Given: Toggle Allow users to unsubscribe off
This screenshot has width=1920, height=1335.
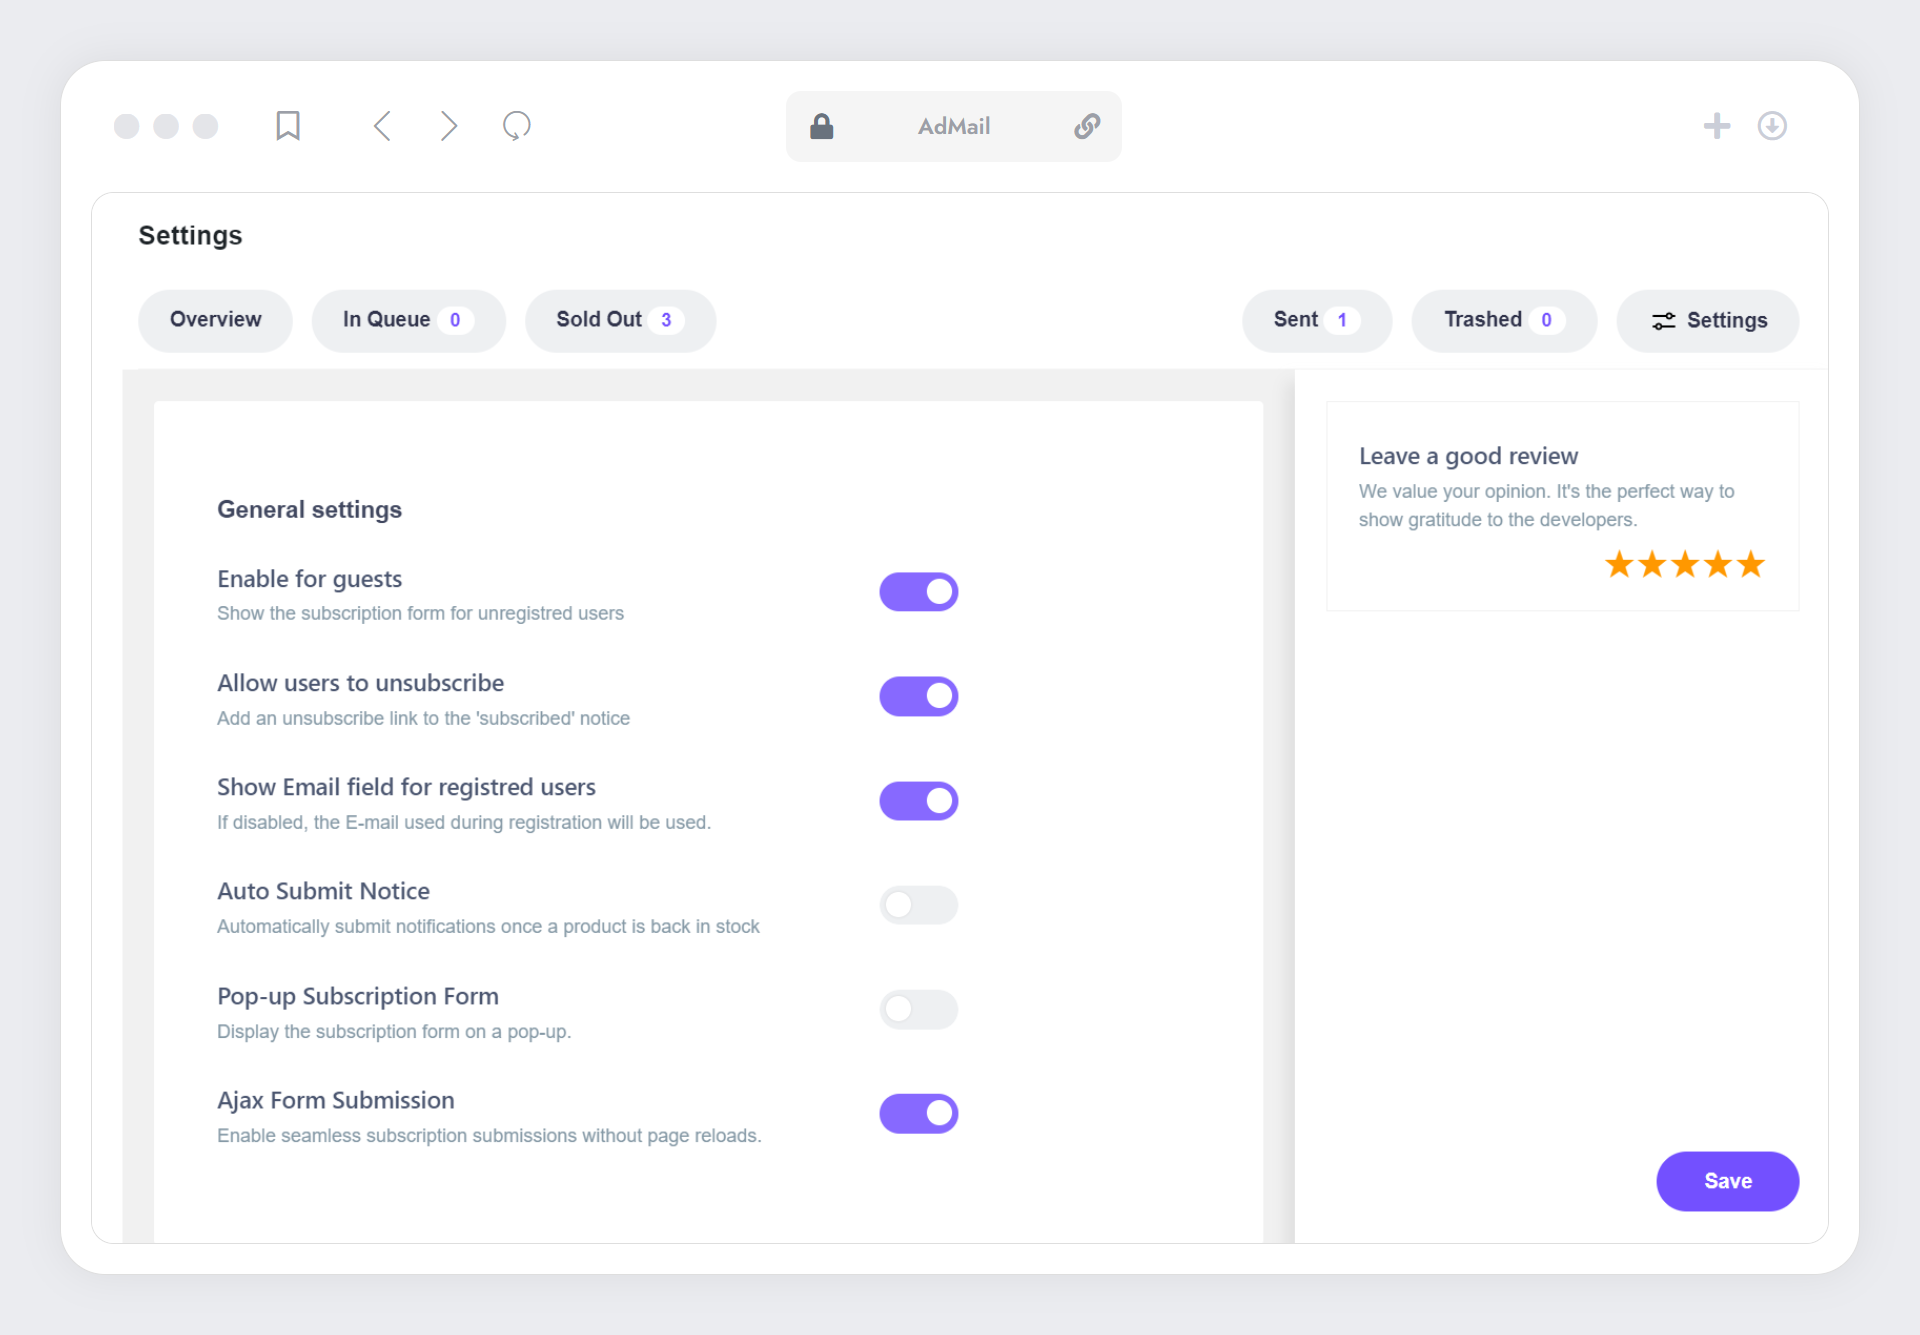Looking at the screenshot, I should [x=918, y=697].
